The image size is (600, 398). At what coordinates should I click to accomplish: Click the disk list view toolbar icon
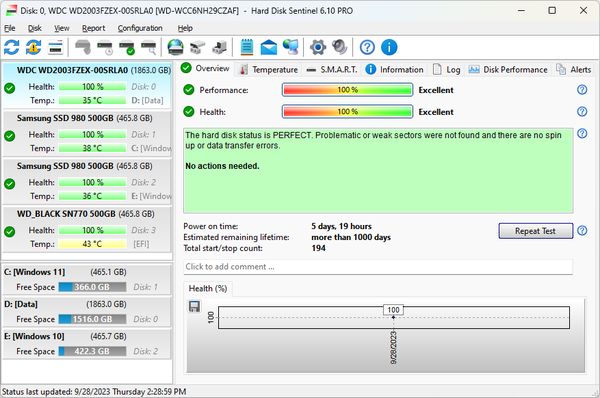pyautogui.click(x=55, y=47)
